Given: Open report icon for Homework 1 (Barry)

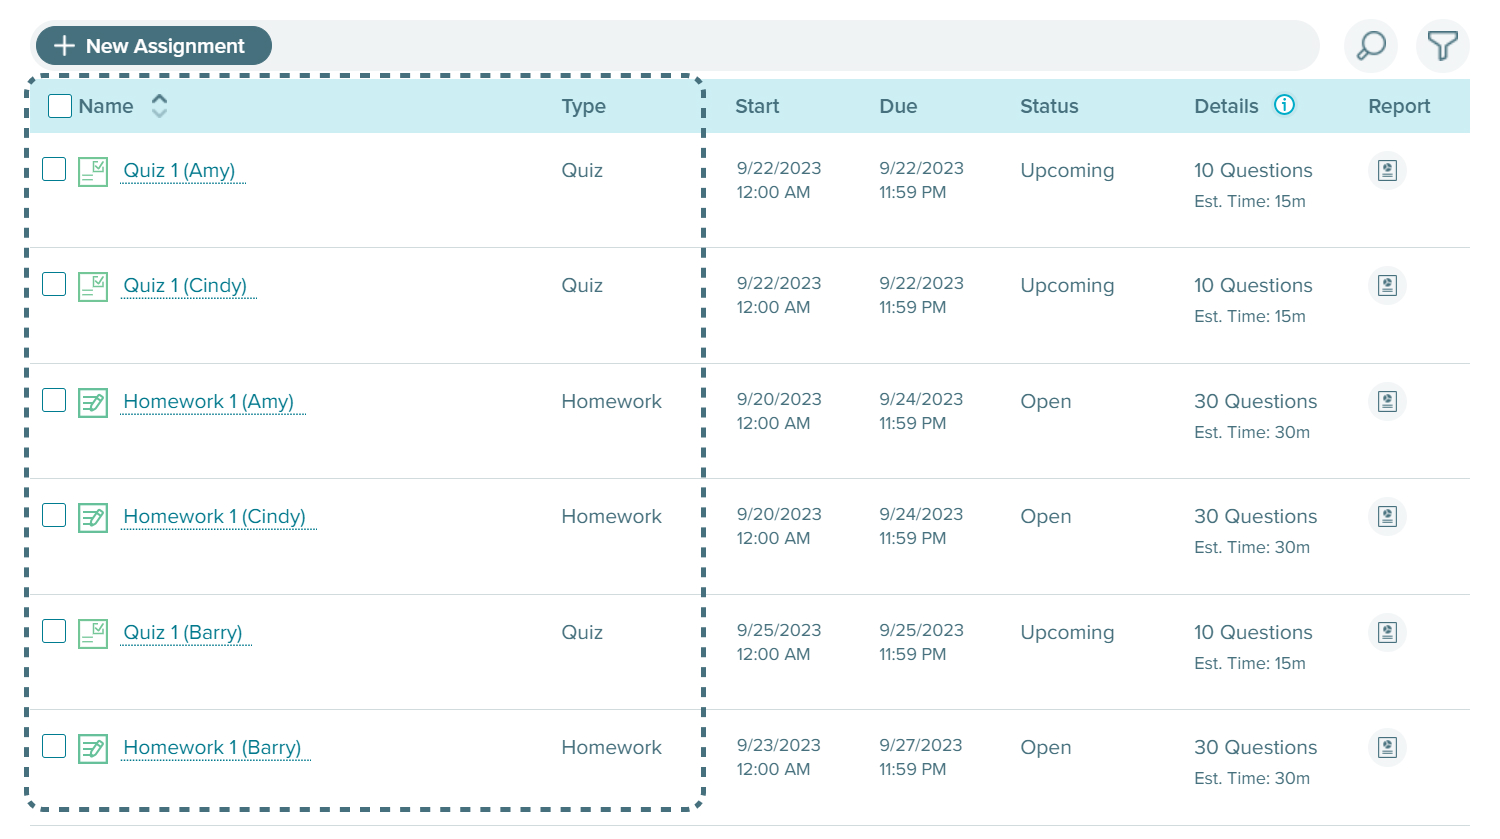Looking at the screenshot, I should click(x=1387, y=748).
